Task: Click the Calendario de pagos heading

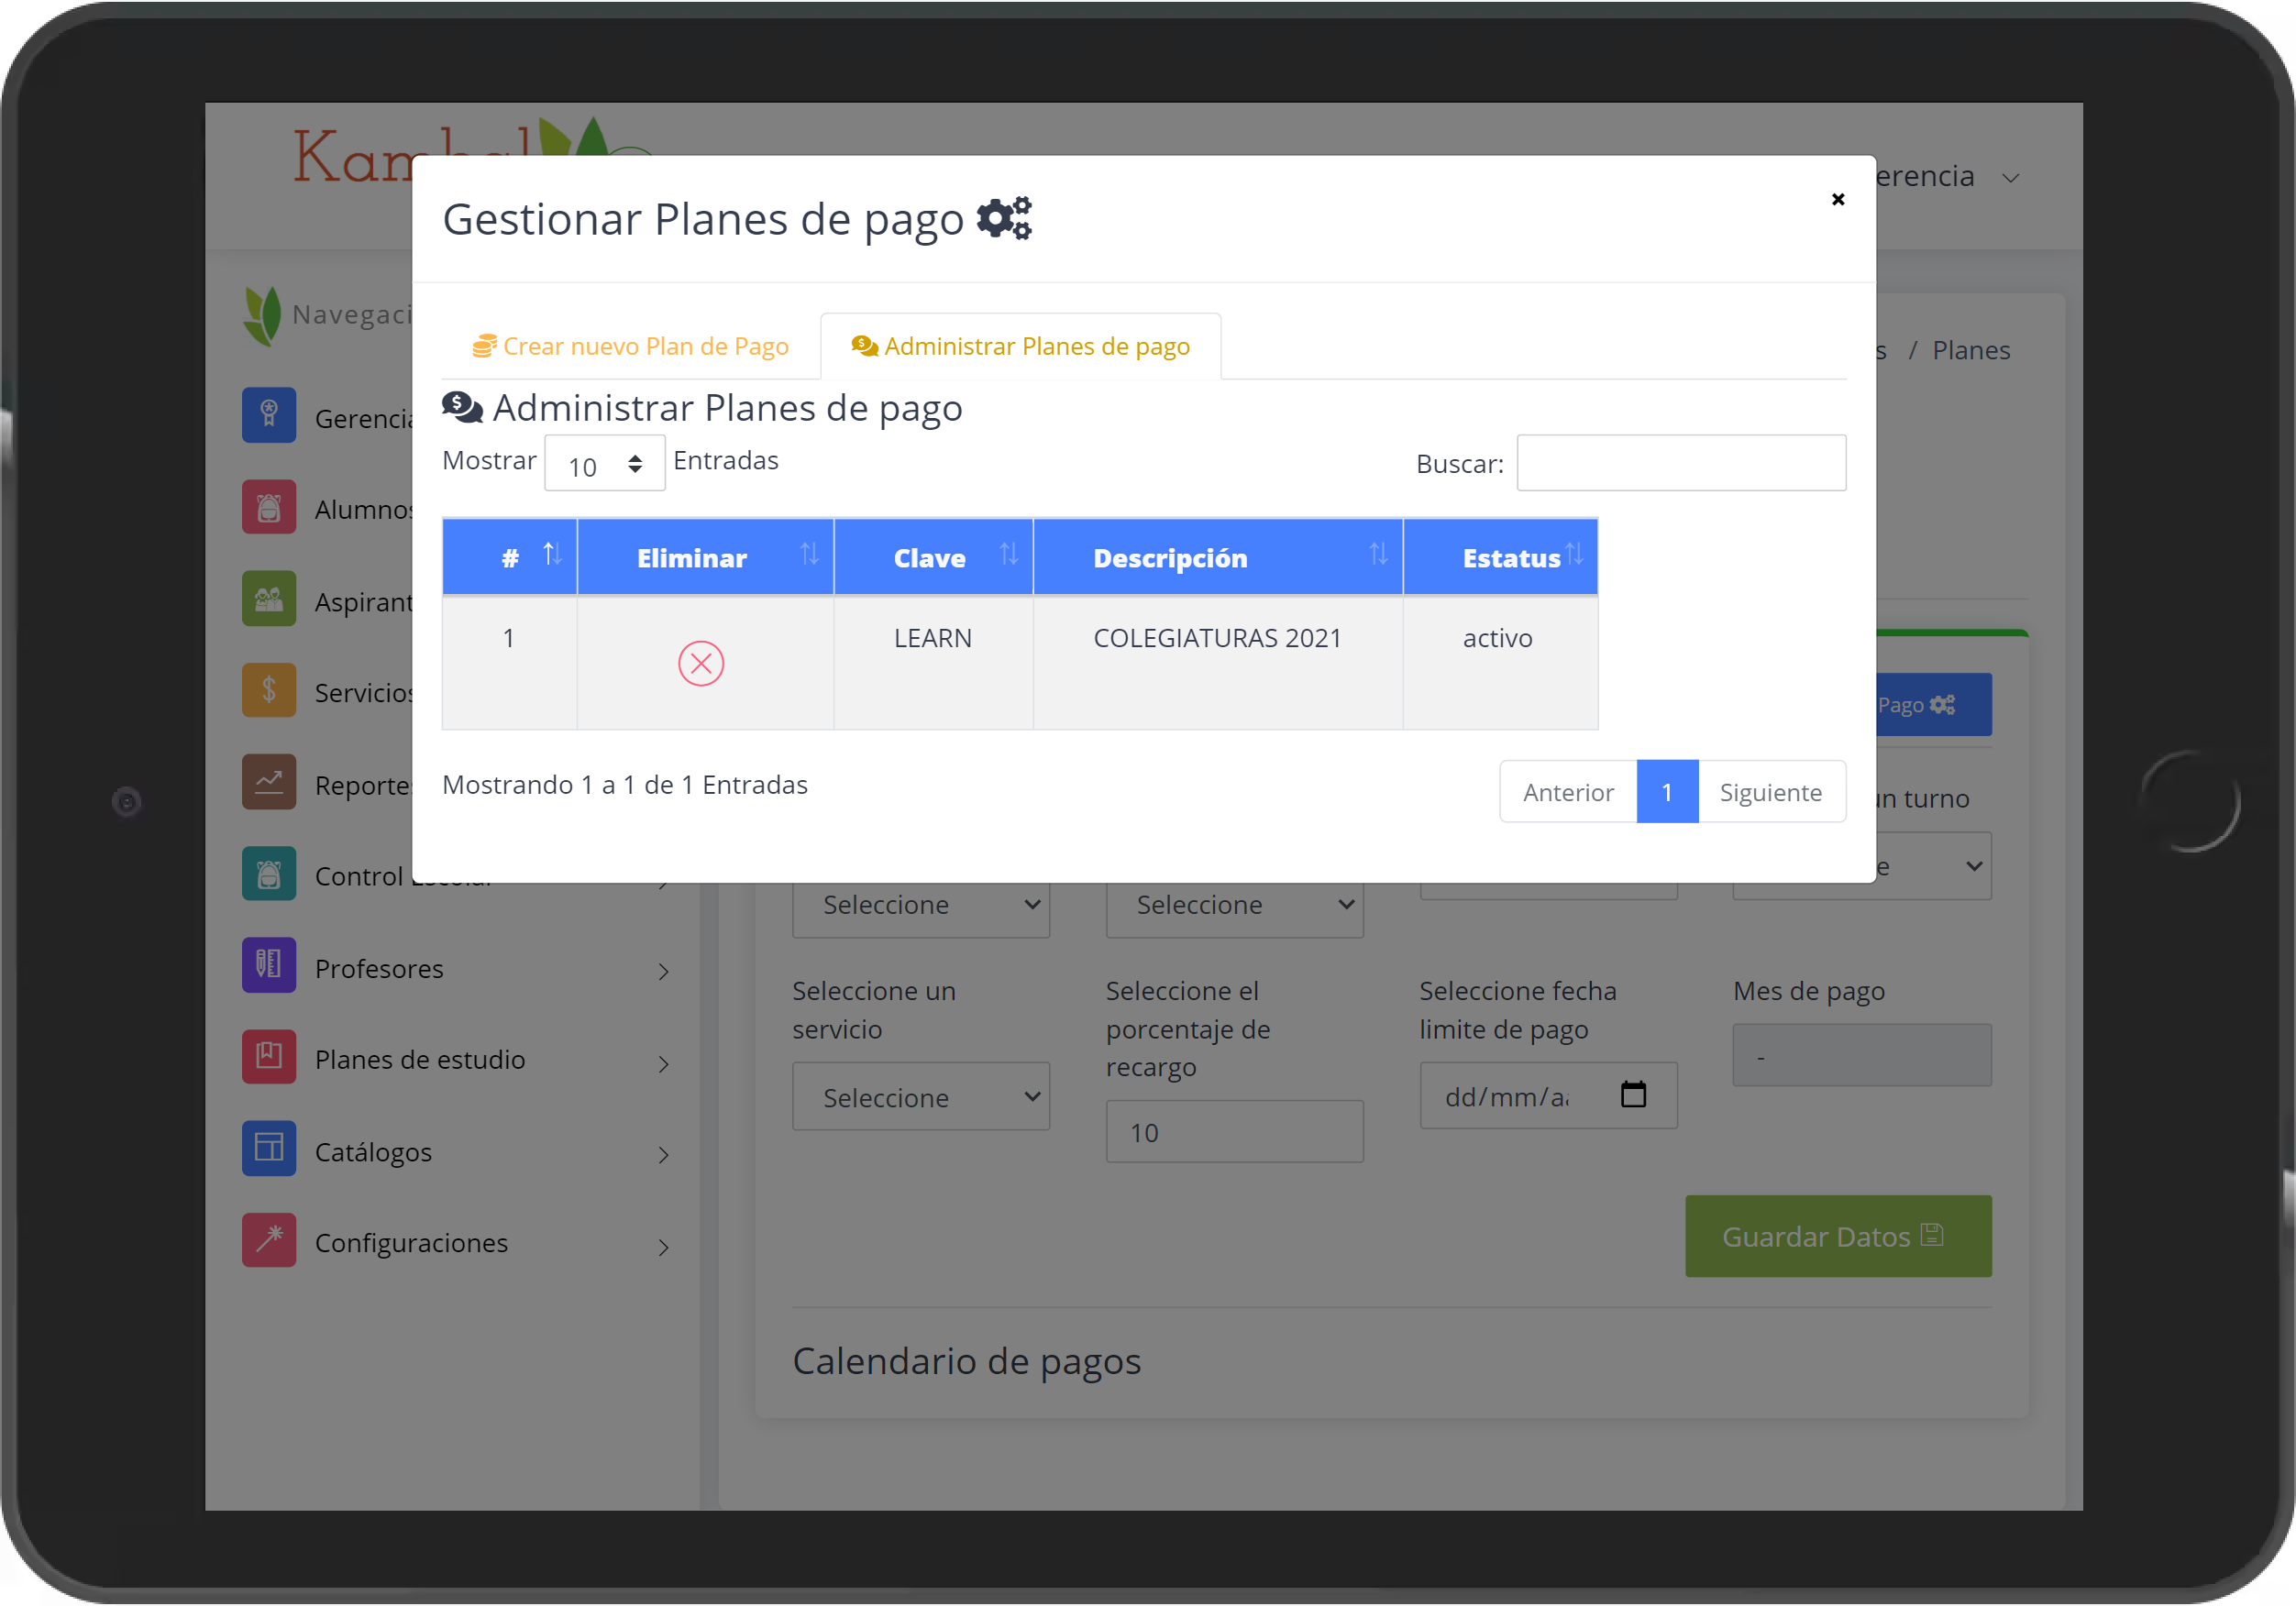Action: point(967,1362)
